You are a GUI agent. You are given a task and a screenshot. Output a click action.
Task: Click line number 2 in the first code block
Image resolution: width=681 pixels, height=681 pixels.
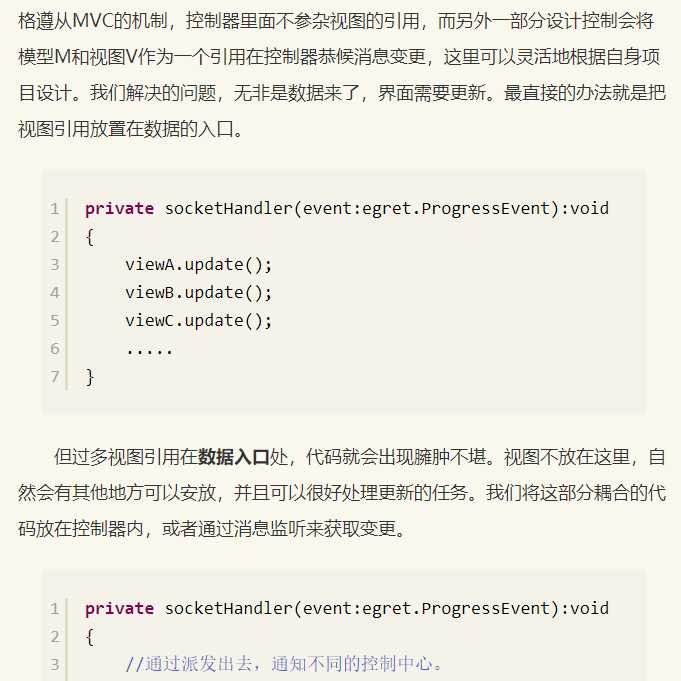(54, 237)
